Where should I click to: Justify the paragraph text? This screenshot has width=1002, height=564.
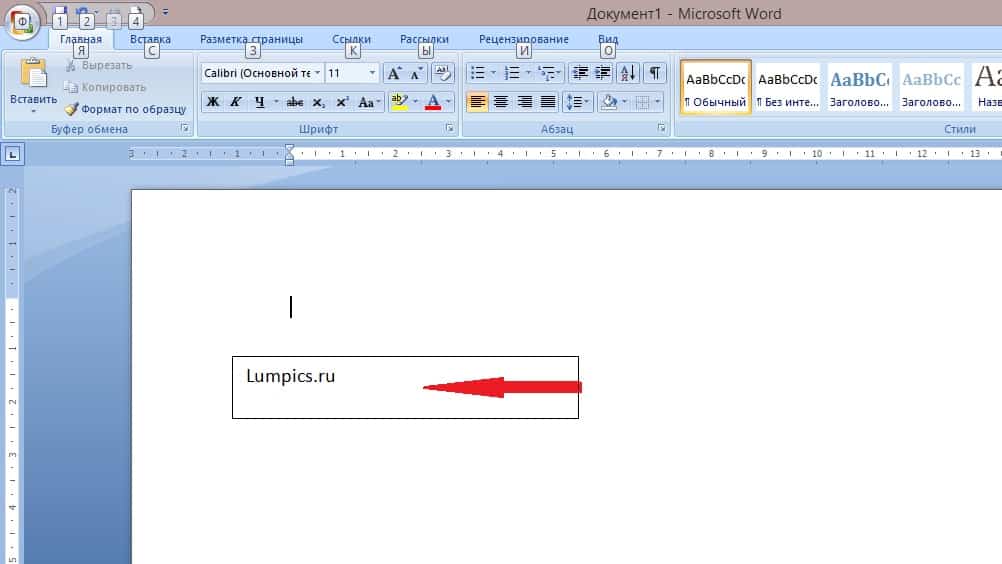[x=548, y=102]
